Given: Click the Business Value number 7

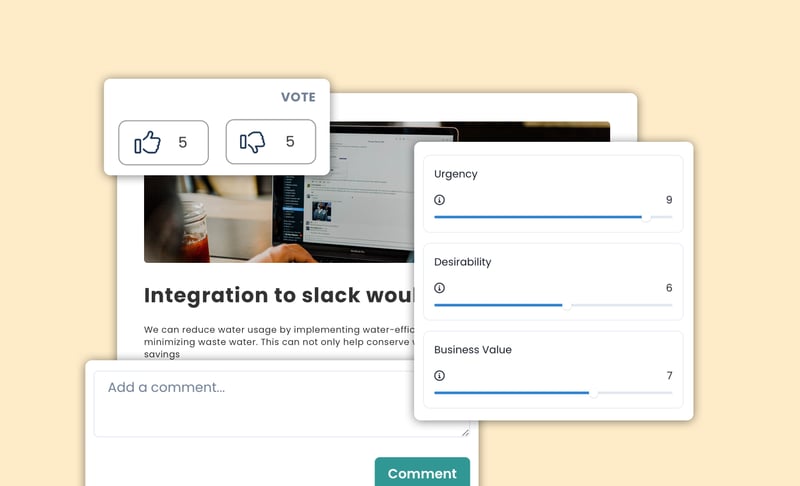Looking at the screenshot, I should point(669,376).
